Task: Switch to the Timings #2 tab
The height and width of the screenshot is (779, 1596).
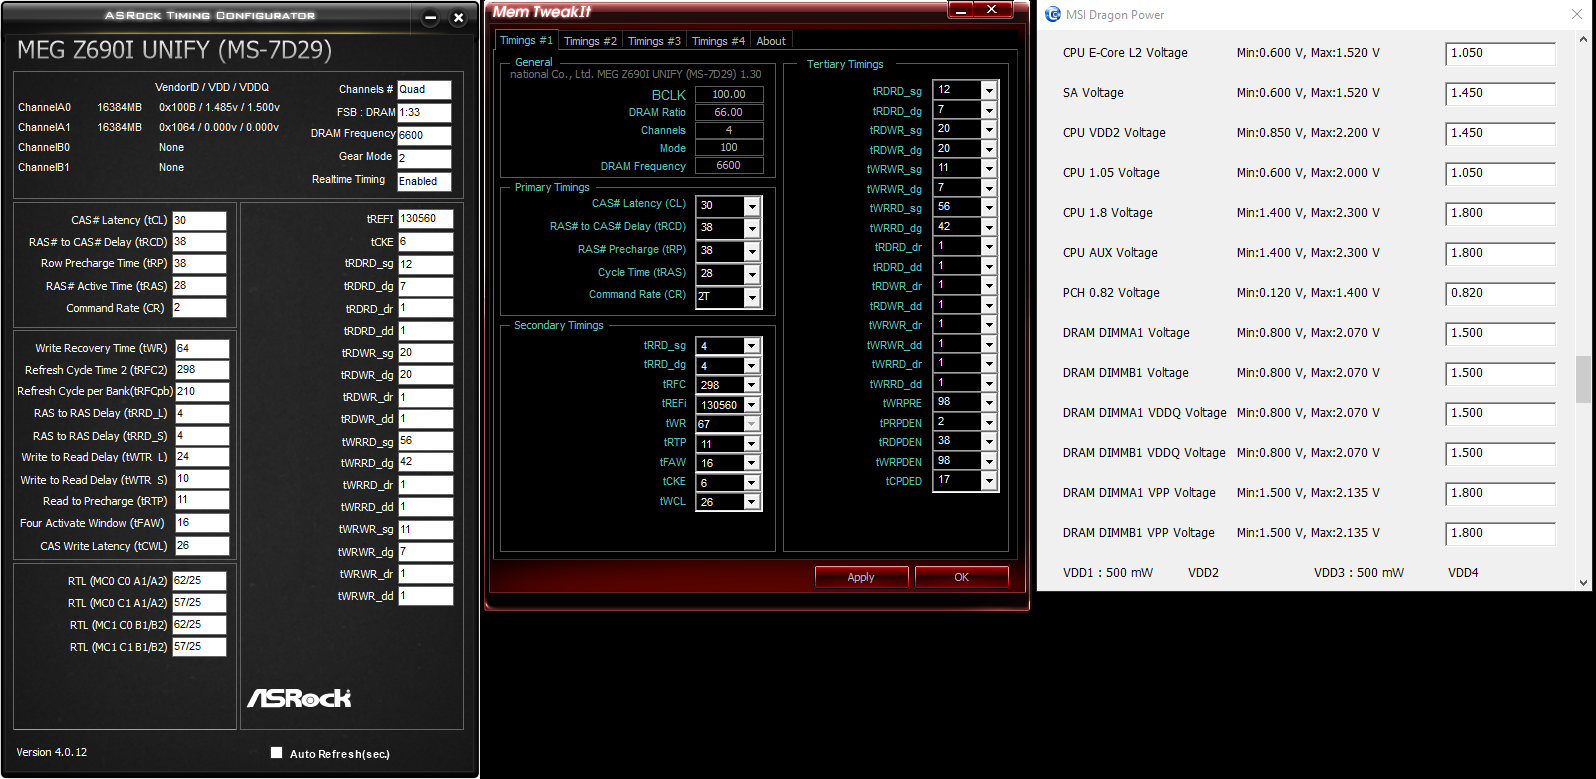Action: click(590, 41)
